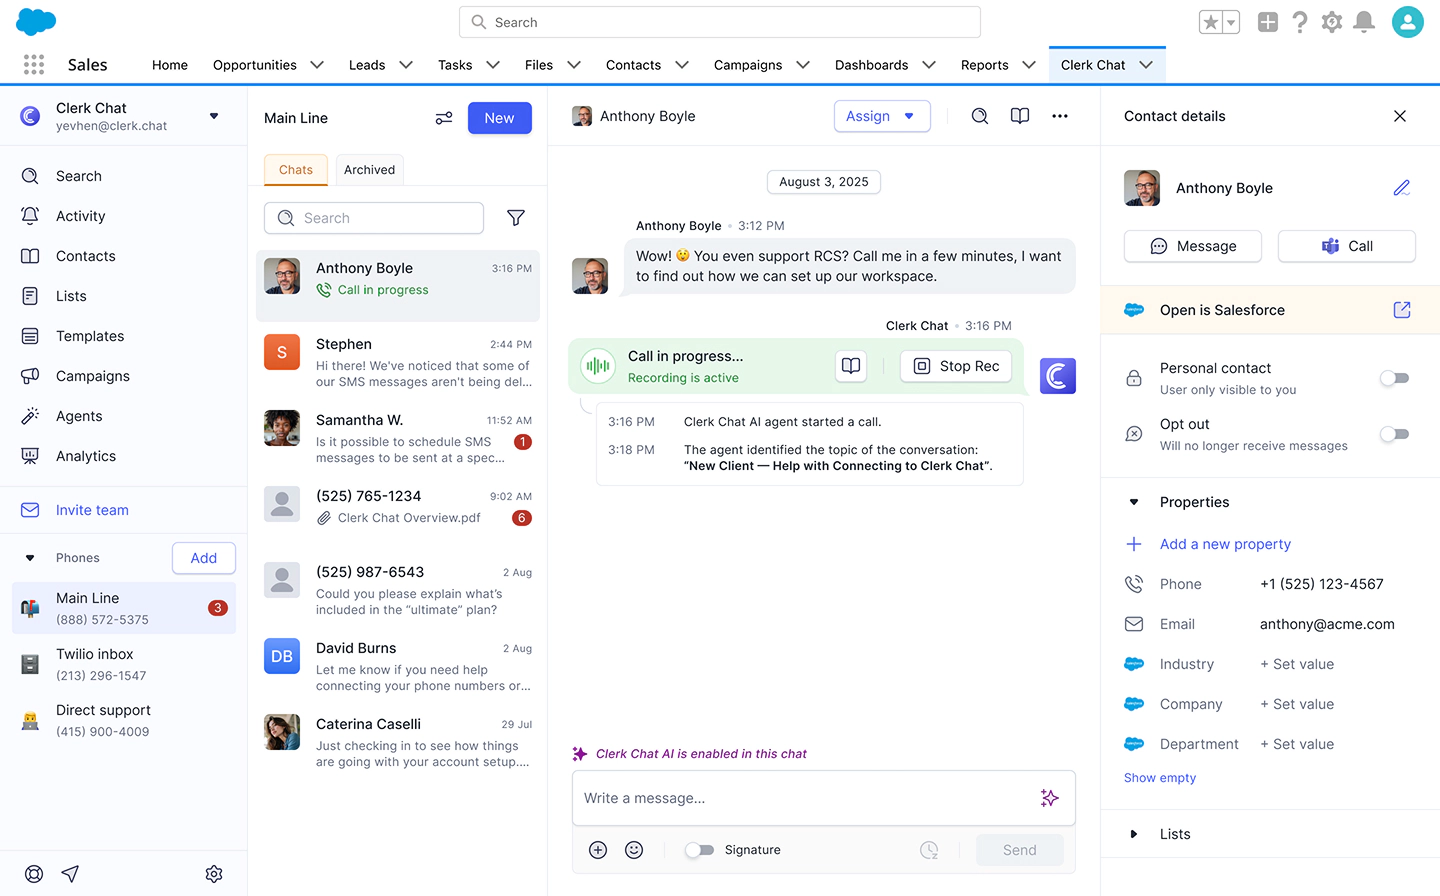Select the Chats tab
This screenshot has width=1440, height=896.
coord(296,170)
